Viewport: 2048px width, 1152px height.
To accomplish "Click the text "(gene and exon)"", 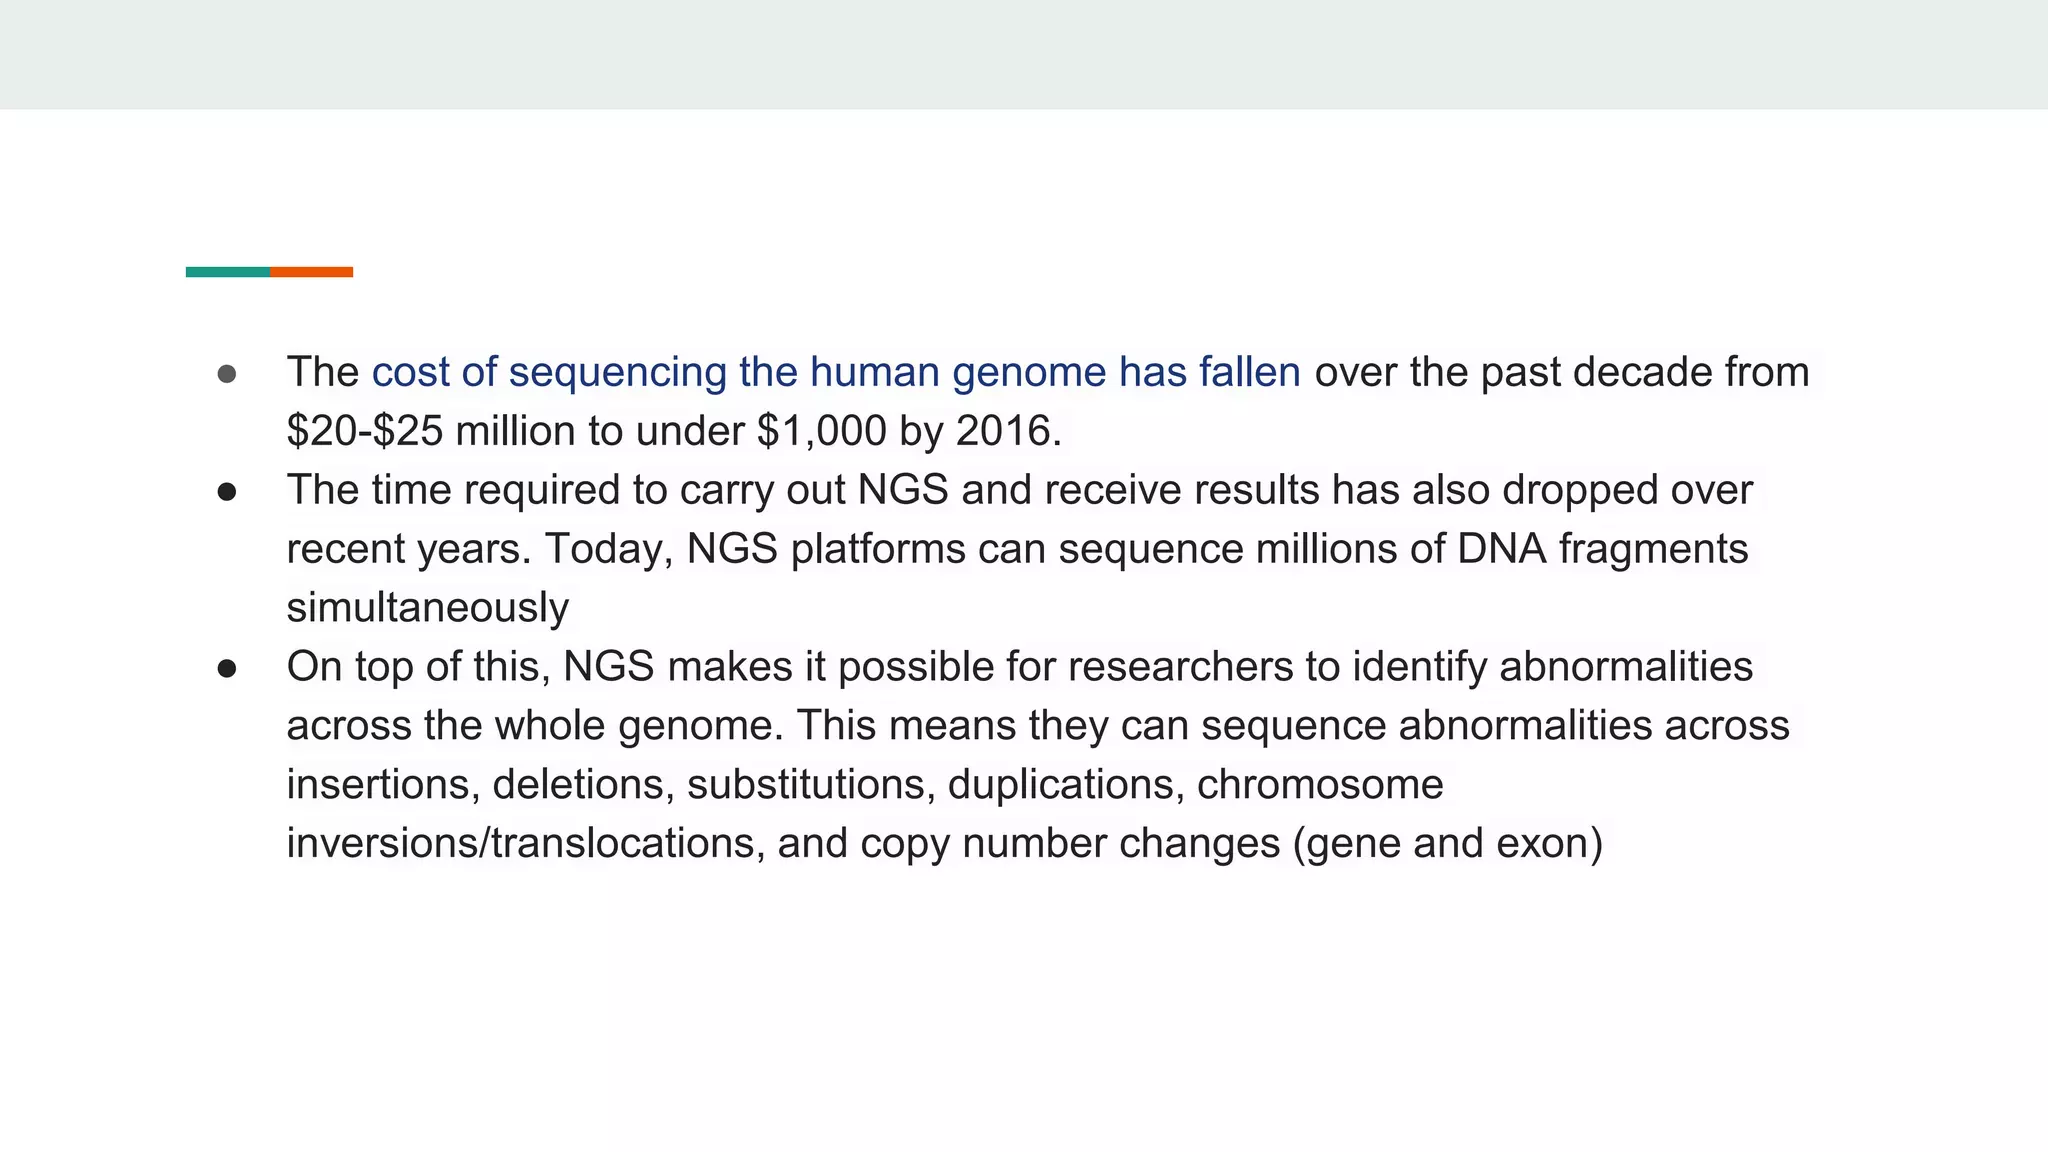I will (1448, 843).
